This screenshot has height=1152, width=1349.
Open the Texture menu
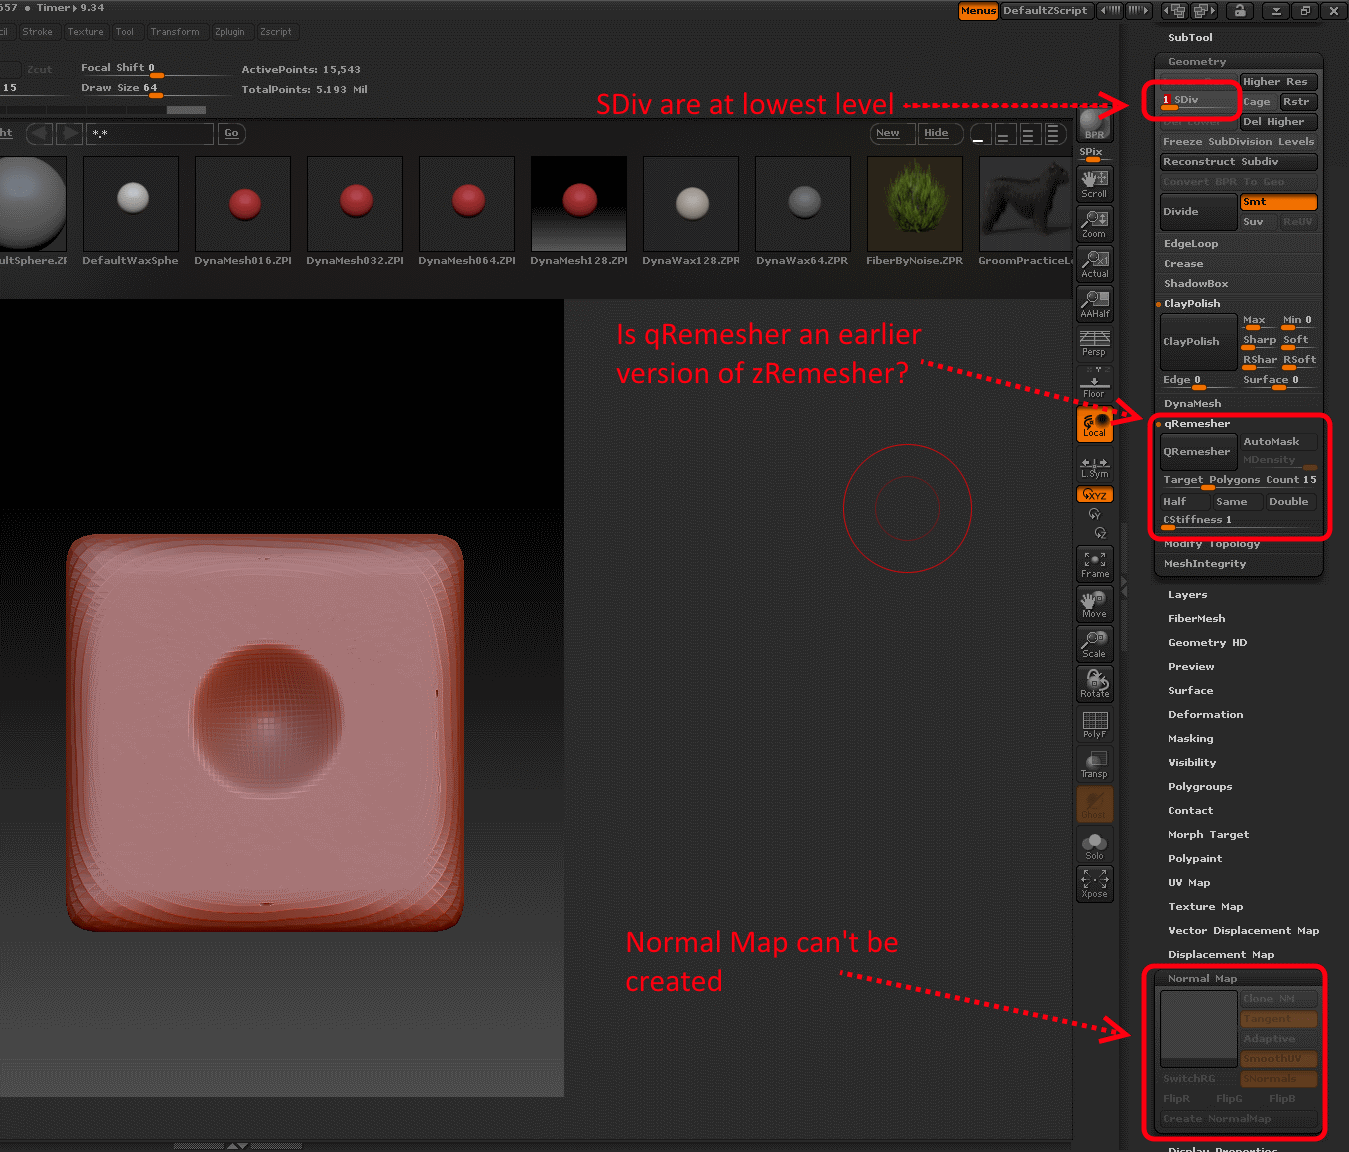[x=86, y=32]
